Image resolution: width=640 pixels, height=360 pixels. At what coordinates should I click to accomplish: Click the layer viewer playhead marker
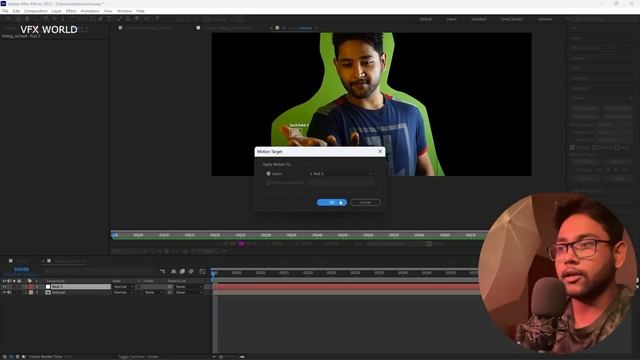pyautogui.click(x=114, y=235)
